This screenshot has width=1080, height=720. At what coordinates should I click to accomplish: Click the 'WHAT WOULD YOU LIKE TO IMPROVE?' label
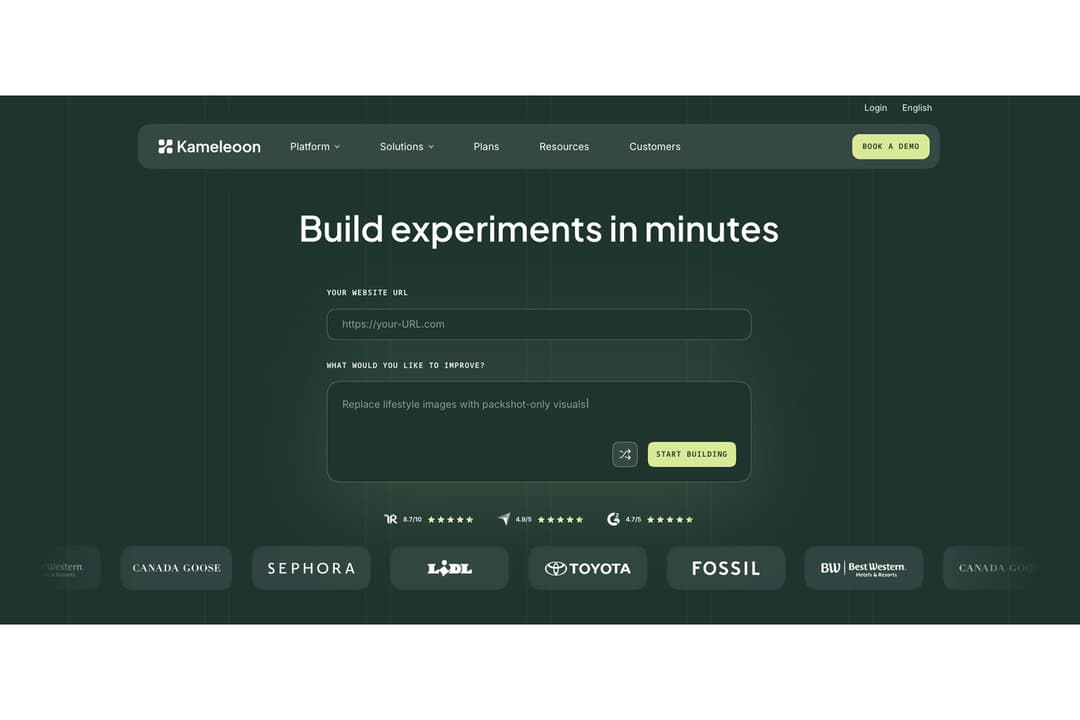coord(406,365)
